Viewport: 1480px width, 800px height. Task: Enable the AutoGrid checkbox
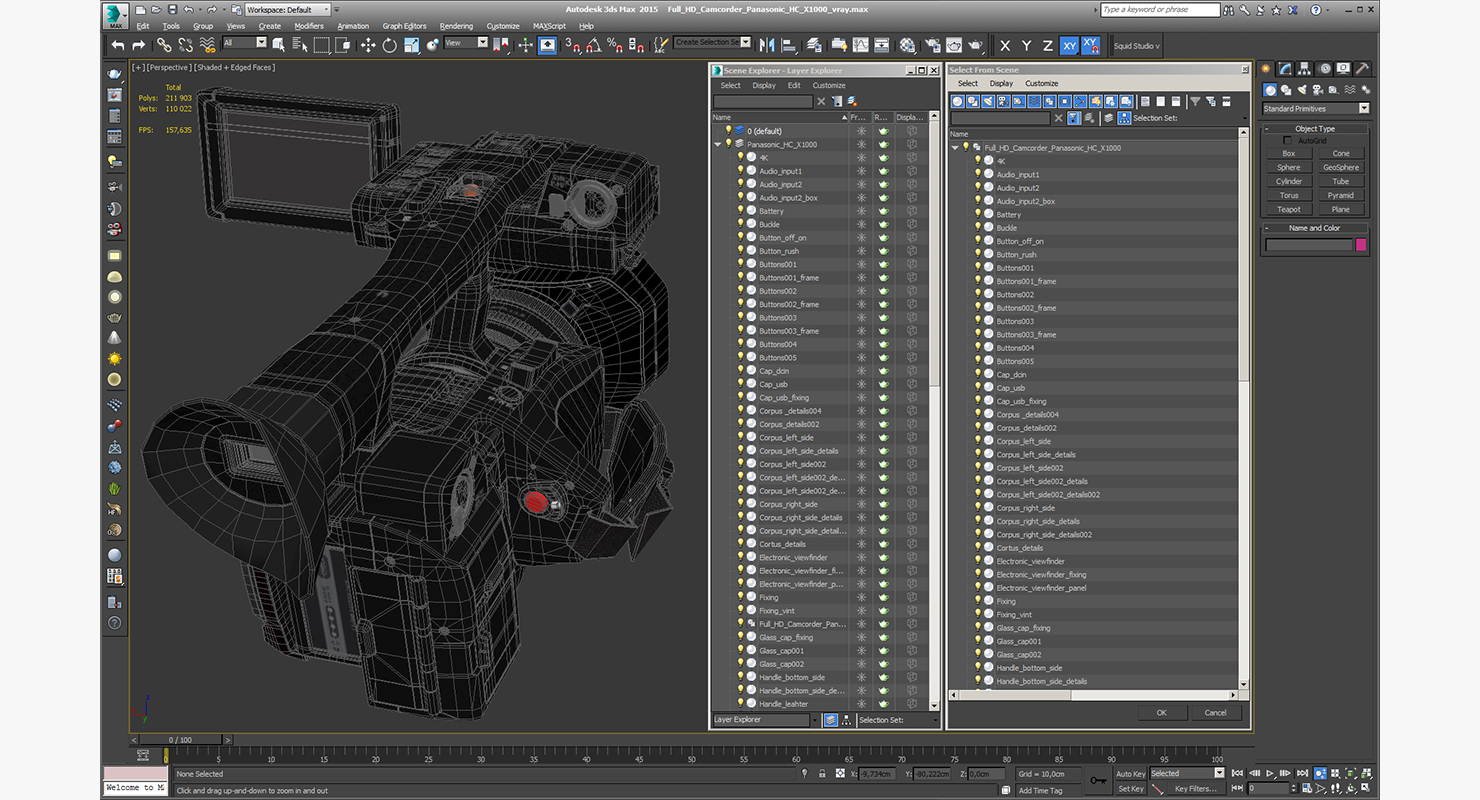1287,141
